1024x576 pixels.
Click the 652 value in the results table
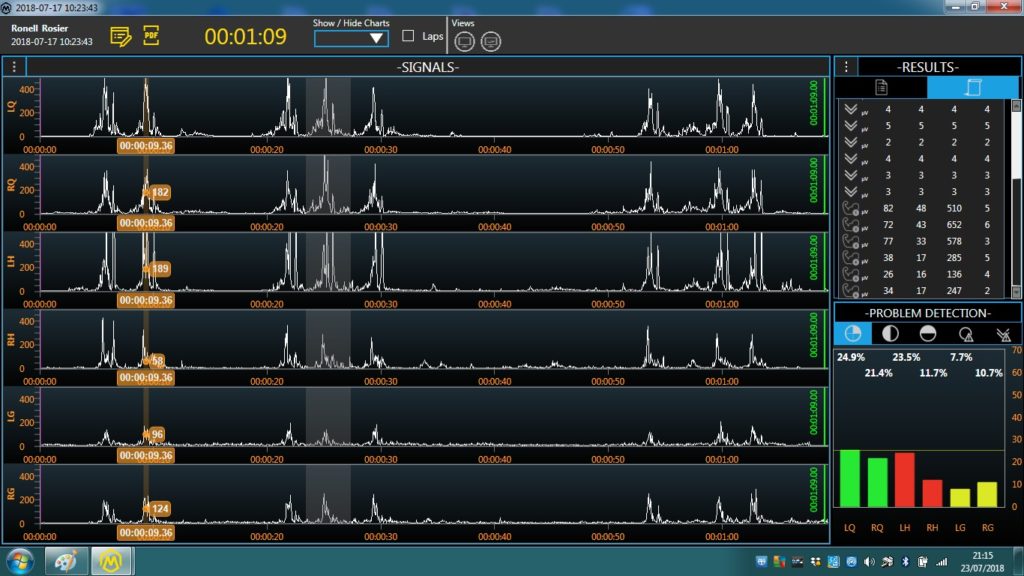point(954,225)
